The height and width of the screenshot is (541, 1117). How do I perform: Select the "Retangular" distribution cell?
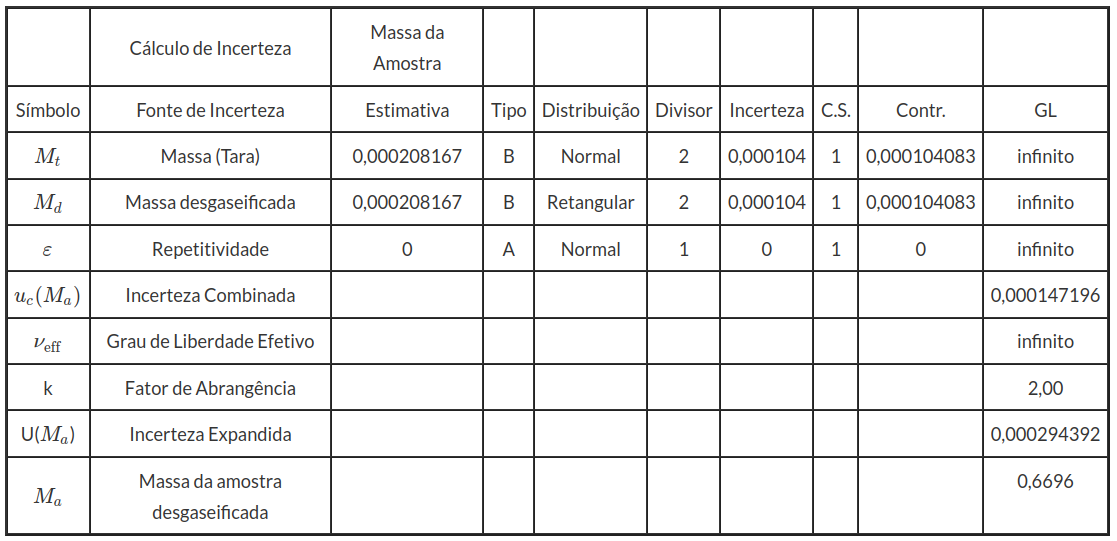pyautogui.click(x=590, y=203)
